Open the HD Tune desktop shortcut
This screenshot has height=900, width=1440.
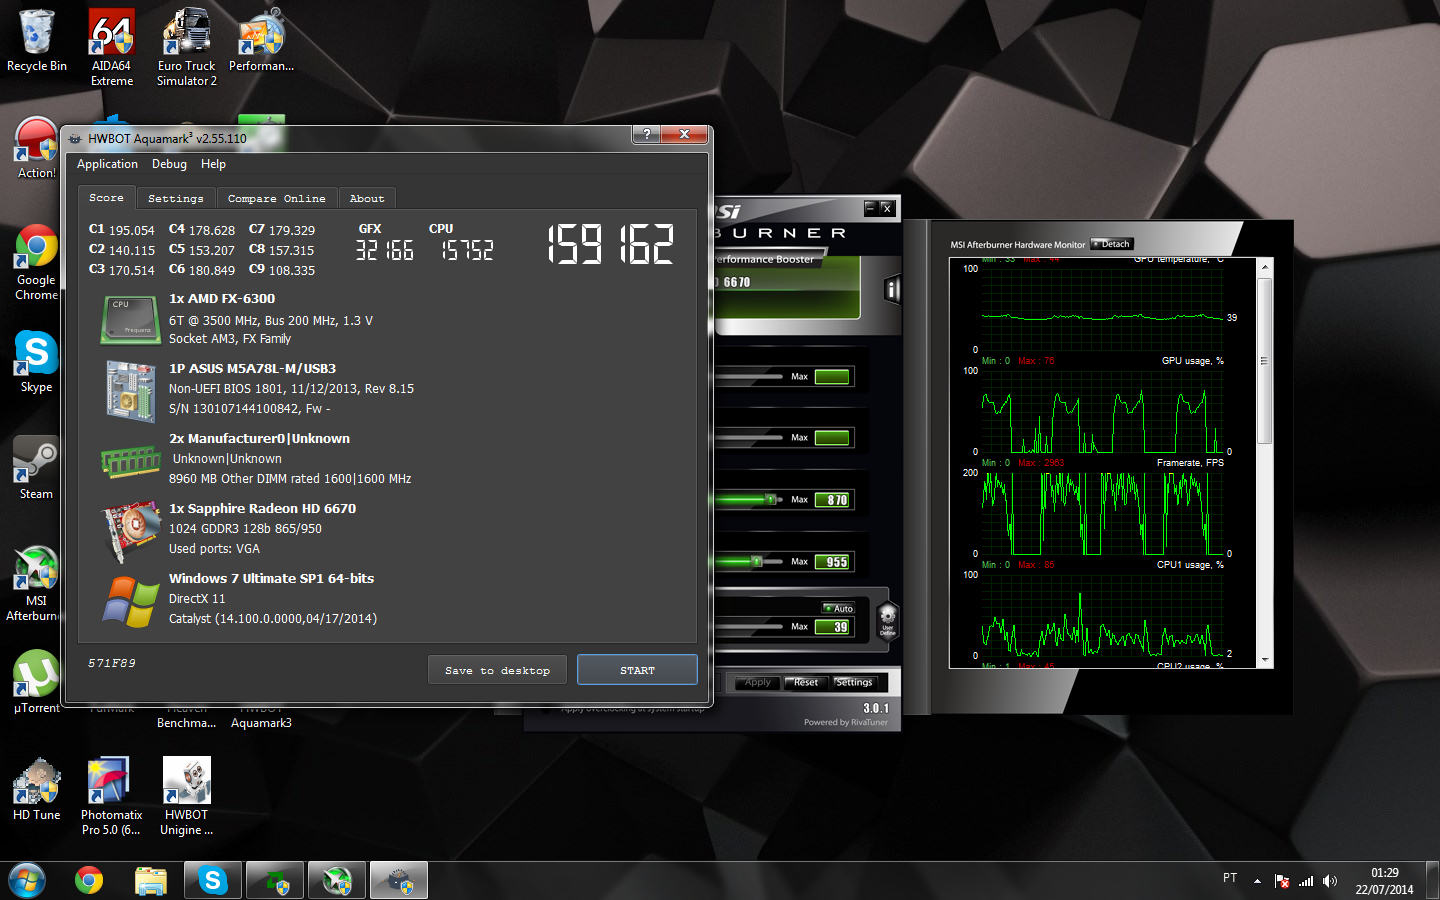(36, 789)
